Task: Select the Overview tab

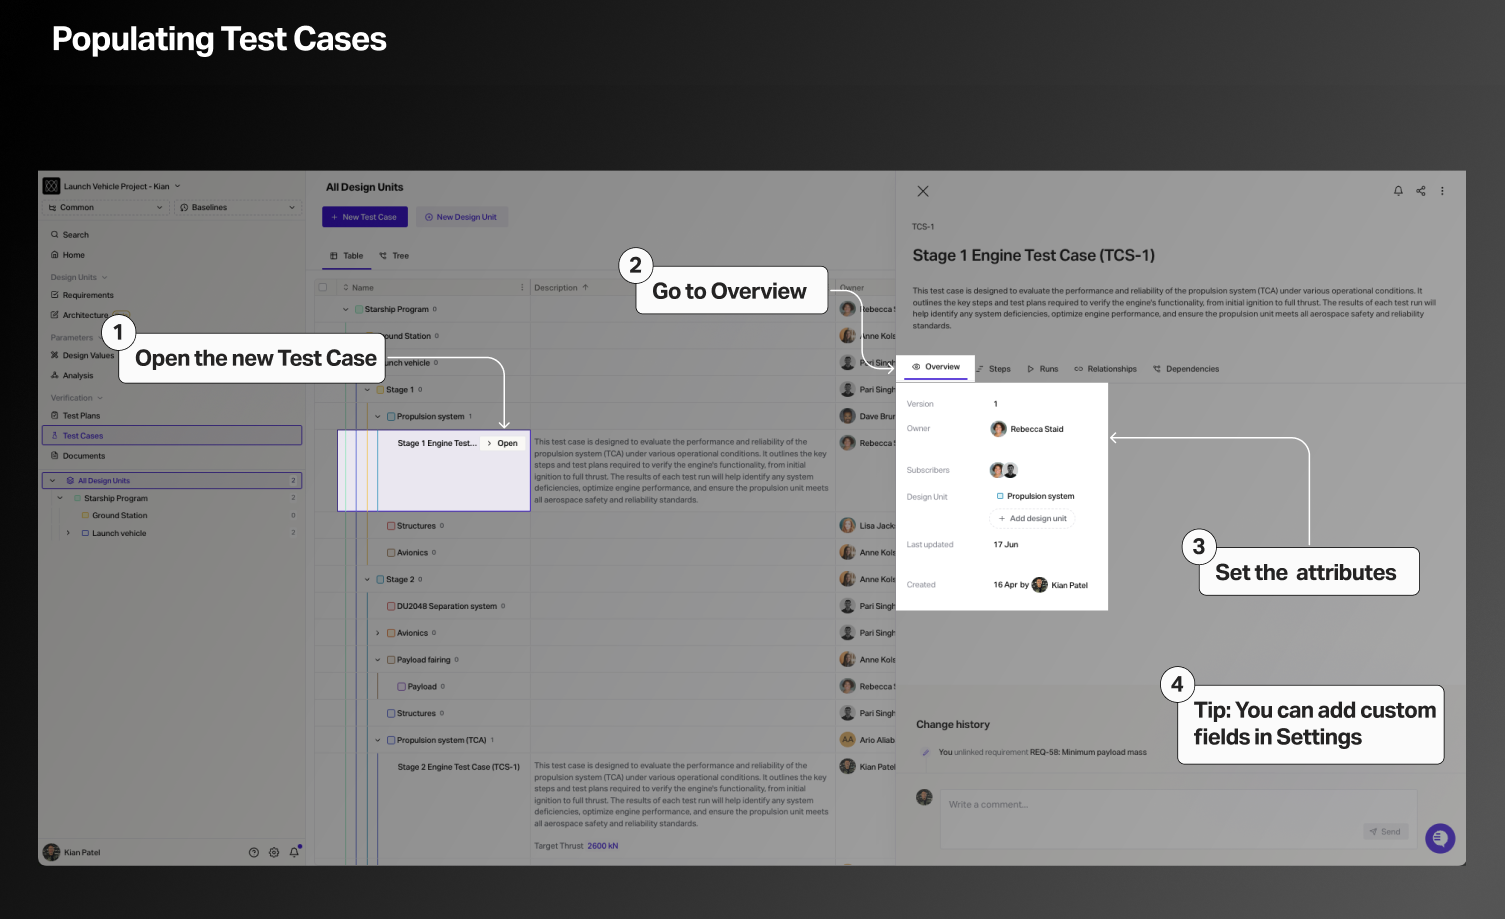Action: [x=936, y=367]
